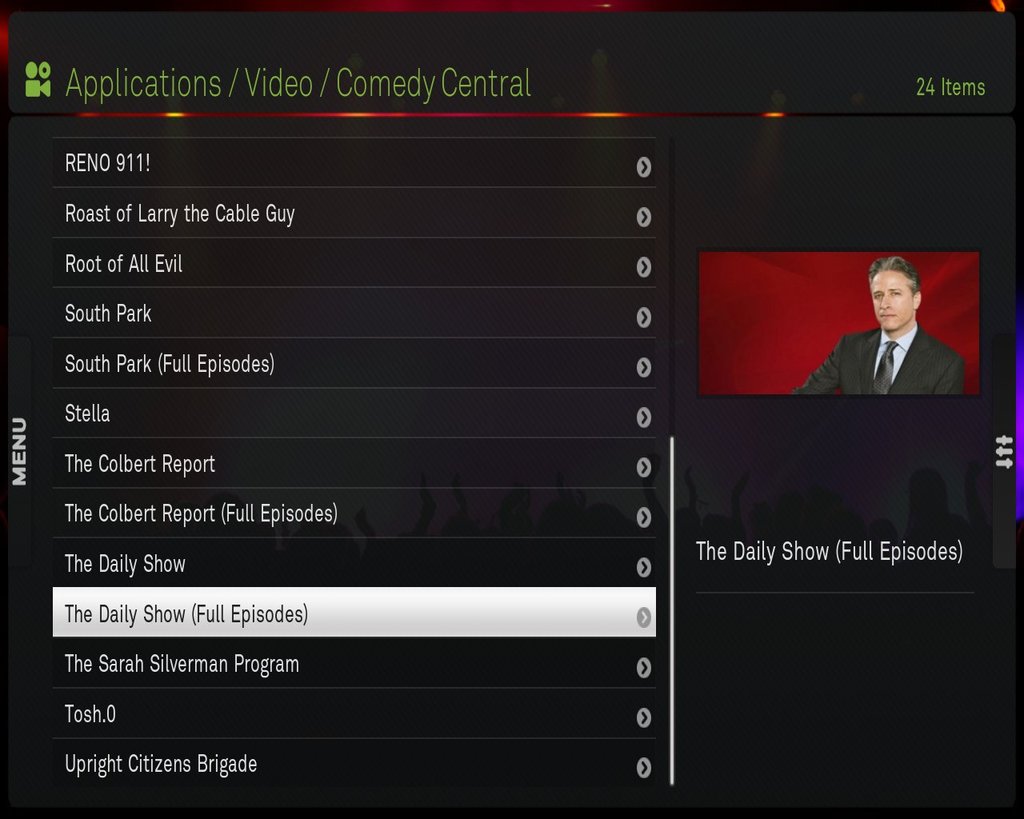Viewport: 1024px width, 819px height.
Task: Click arrow on The Colbert Report (Full Episodes)
Action: 644,517
